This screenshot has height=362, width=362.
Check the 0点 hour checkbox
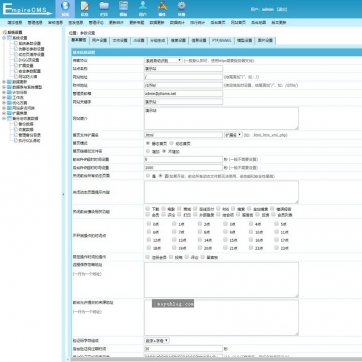148,224
